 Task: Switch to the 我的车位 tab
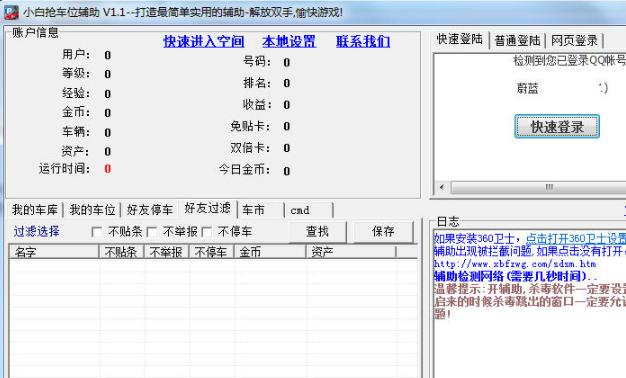tap(92, 210)
